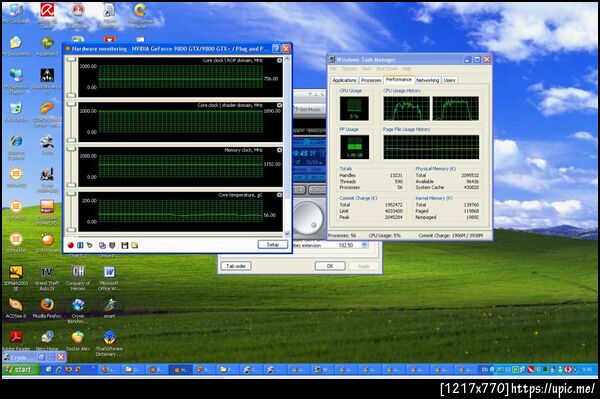Viewport: 600px width, 399px height.
Task: Open the Company of Heroes desktop icon
Action: (x=78, y=277)
